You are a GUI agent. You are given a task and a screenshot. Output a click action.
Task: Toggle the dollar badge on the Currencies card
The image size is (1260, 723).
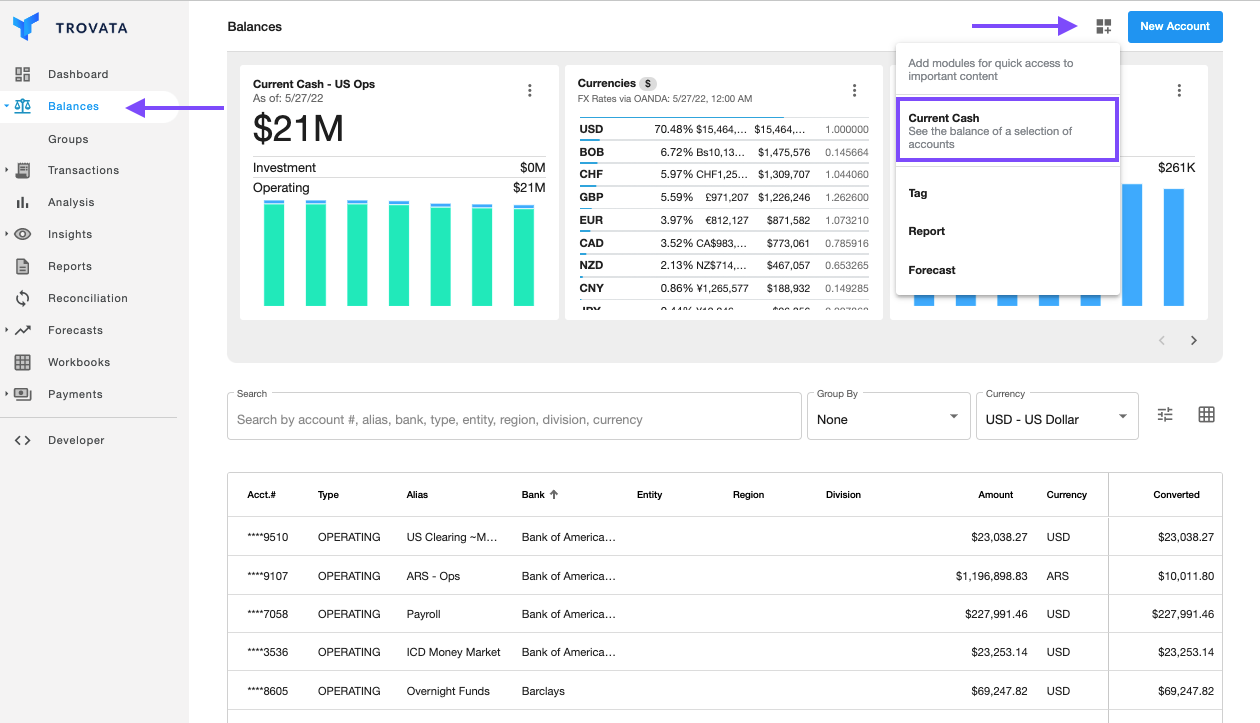(646, 83)
